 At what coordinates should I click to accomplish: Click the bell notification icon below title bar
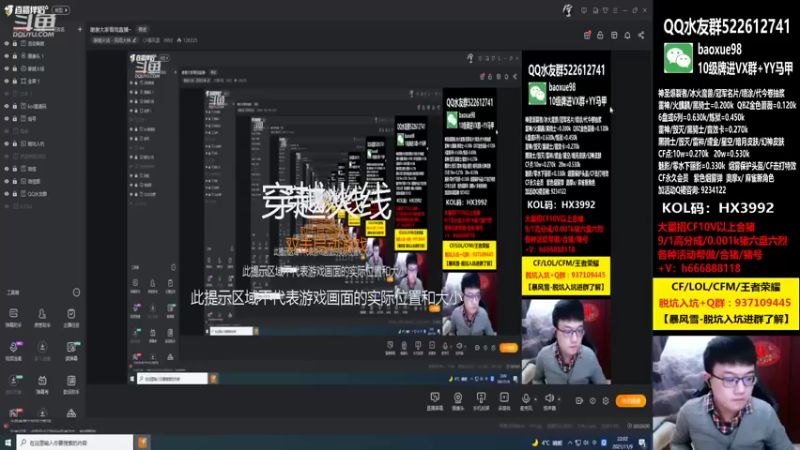(628, 35)
